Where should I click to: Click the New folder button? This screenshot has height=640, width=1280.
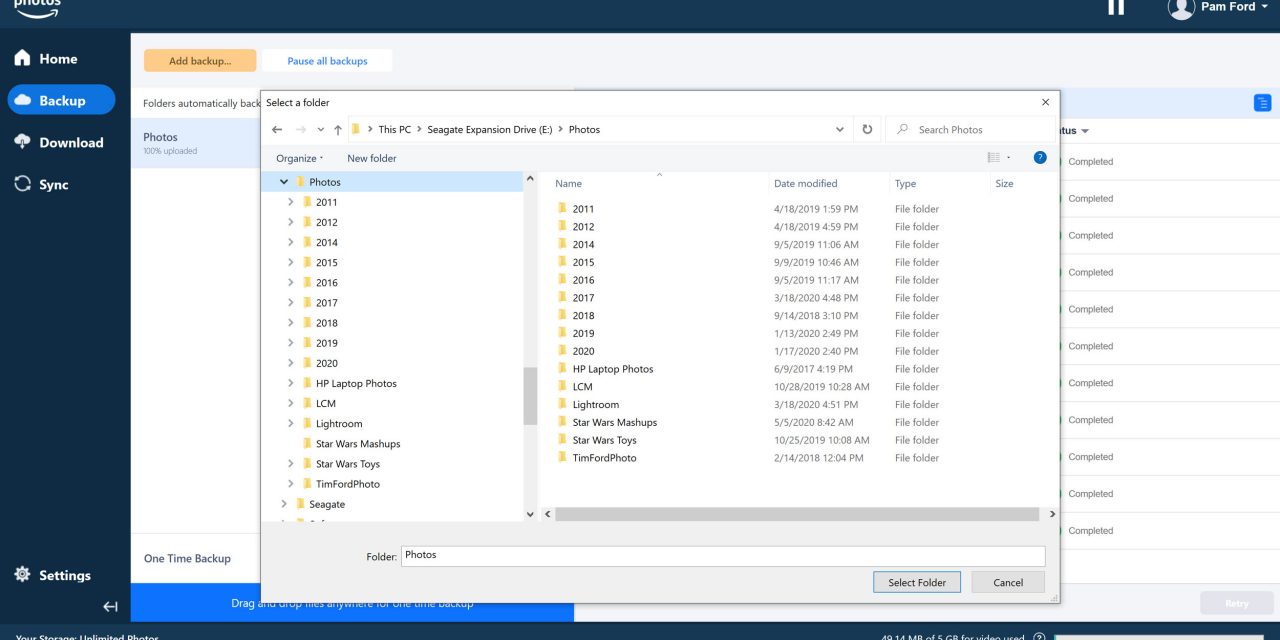[371, 158]
